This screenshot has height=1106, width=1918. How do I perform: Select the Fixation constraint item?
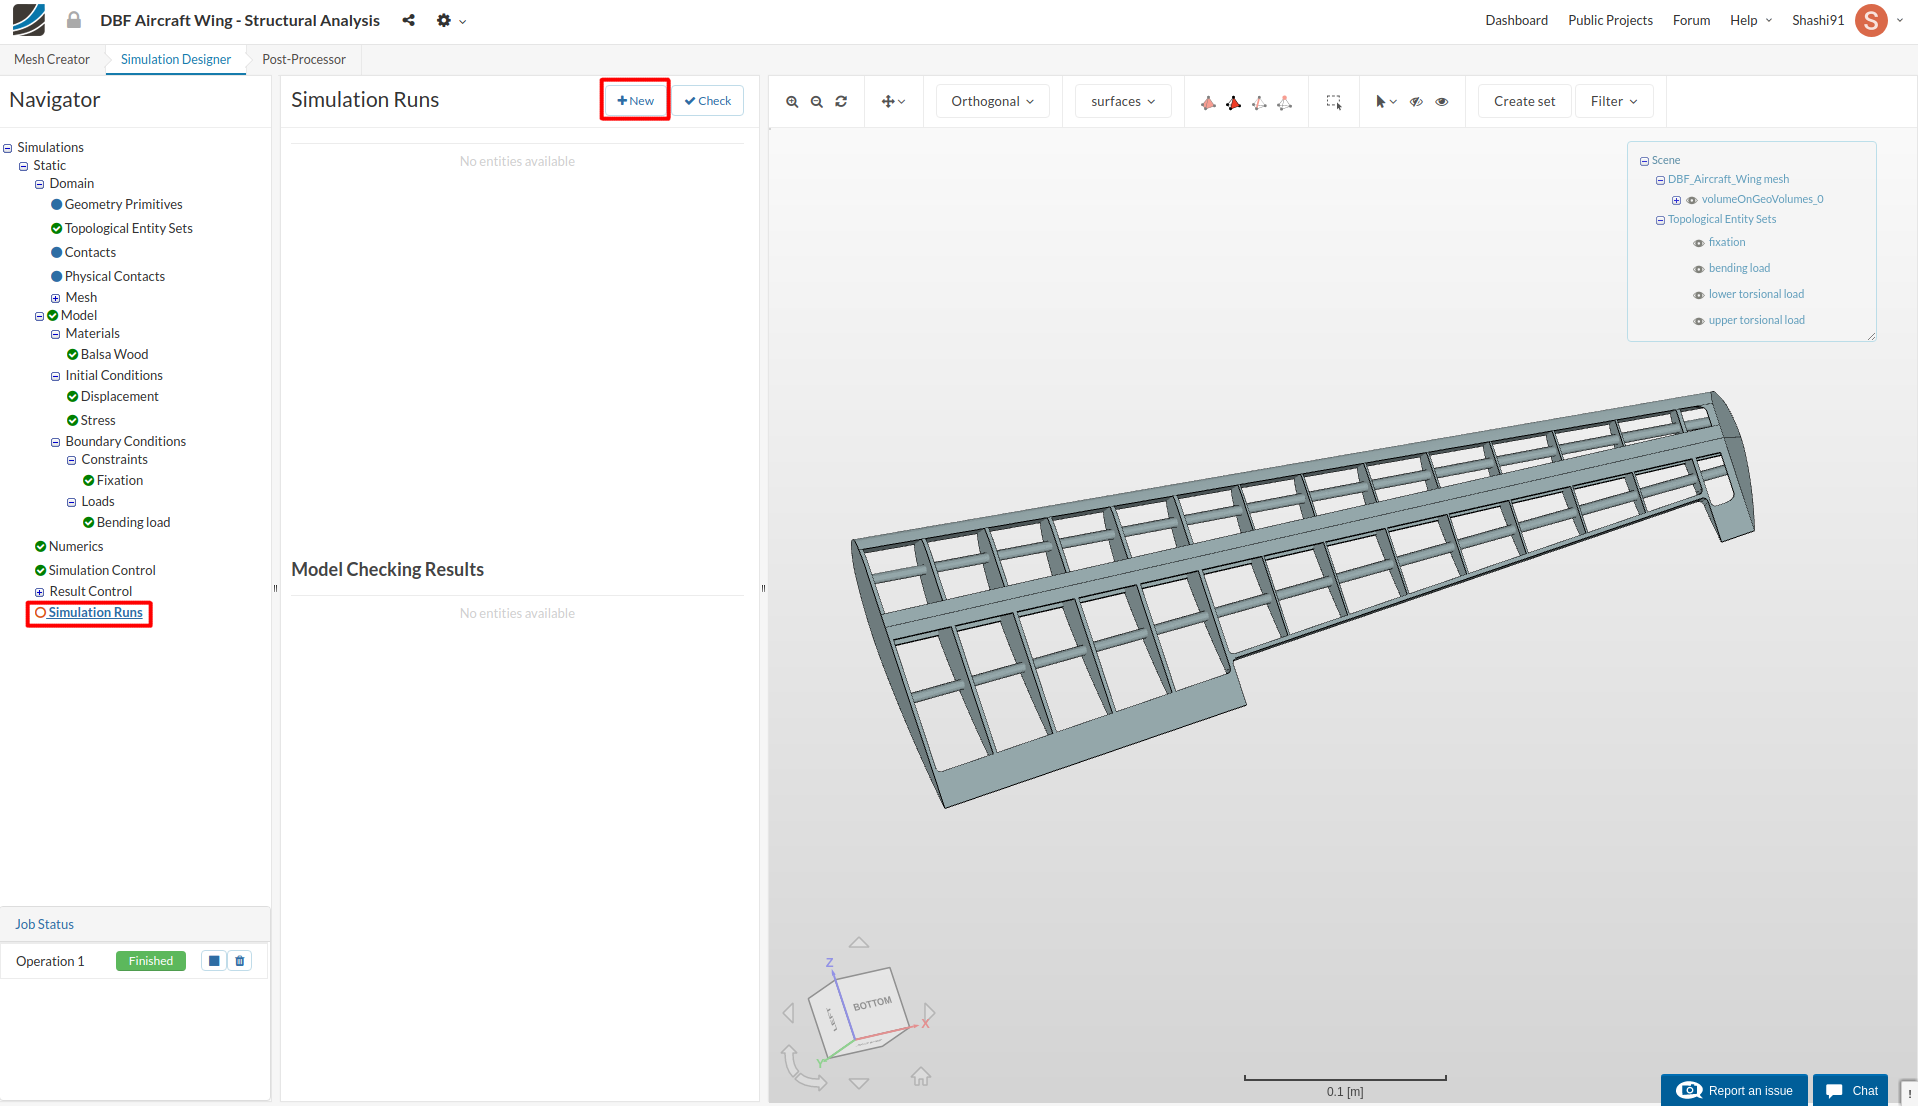(x=120, y=480)
